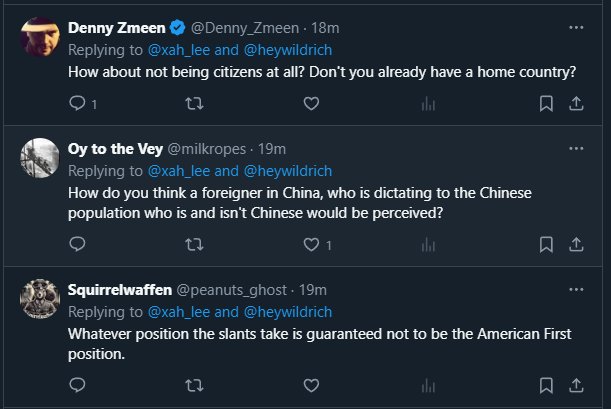Screen dimensions: 611x409
Task: View analytics for Denny Zmeen's tweet
Action: (428, 103)
